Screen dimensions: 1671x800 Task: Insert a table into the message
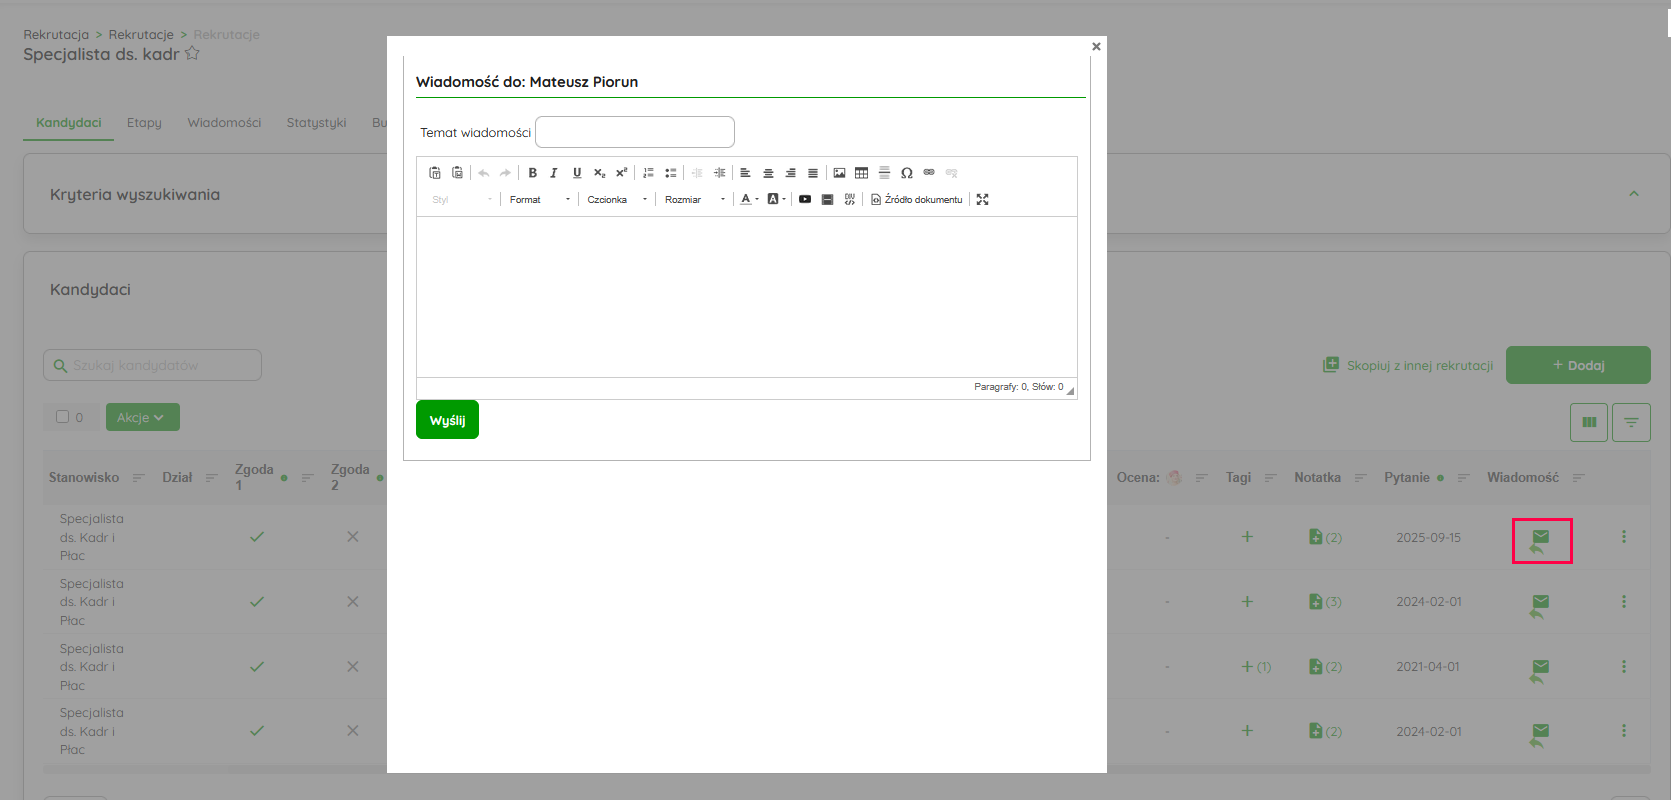pyautogui.click(x=861, y=173)
